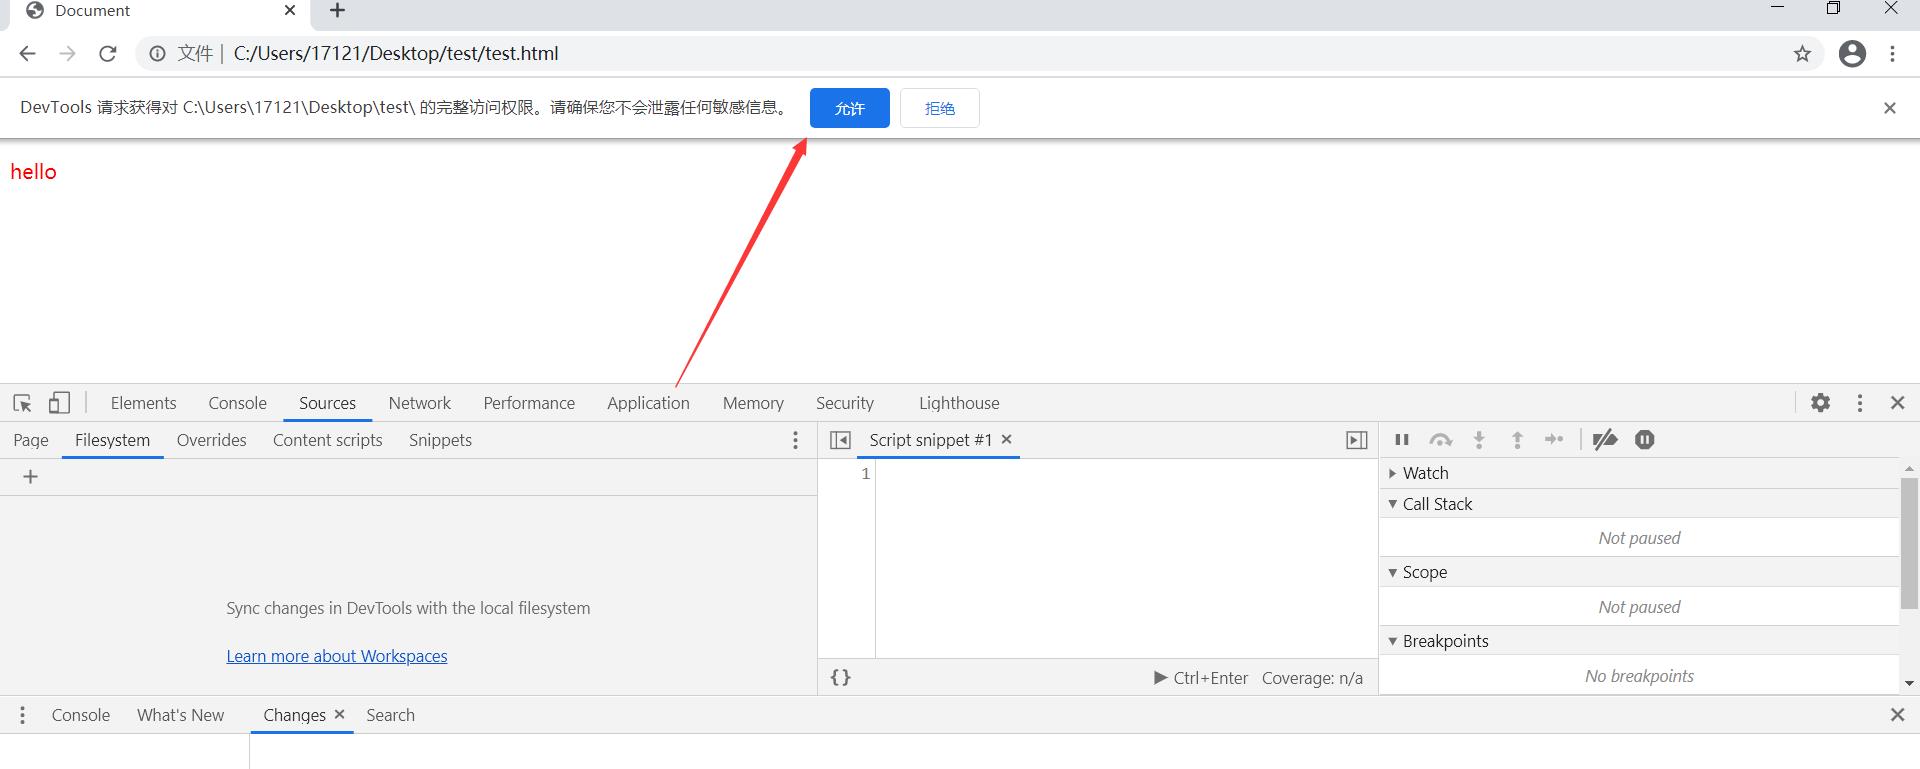The image size is (1920, 769).
Task: Switch to the Elements panel tab
Action: (x=143, y=403)
